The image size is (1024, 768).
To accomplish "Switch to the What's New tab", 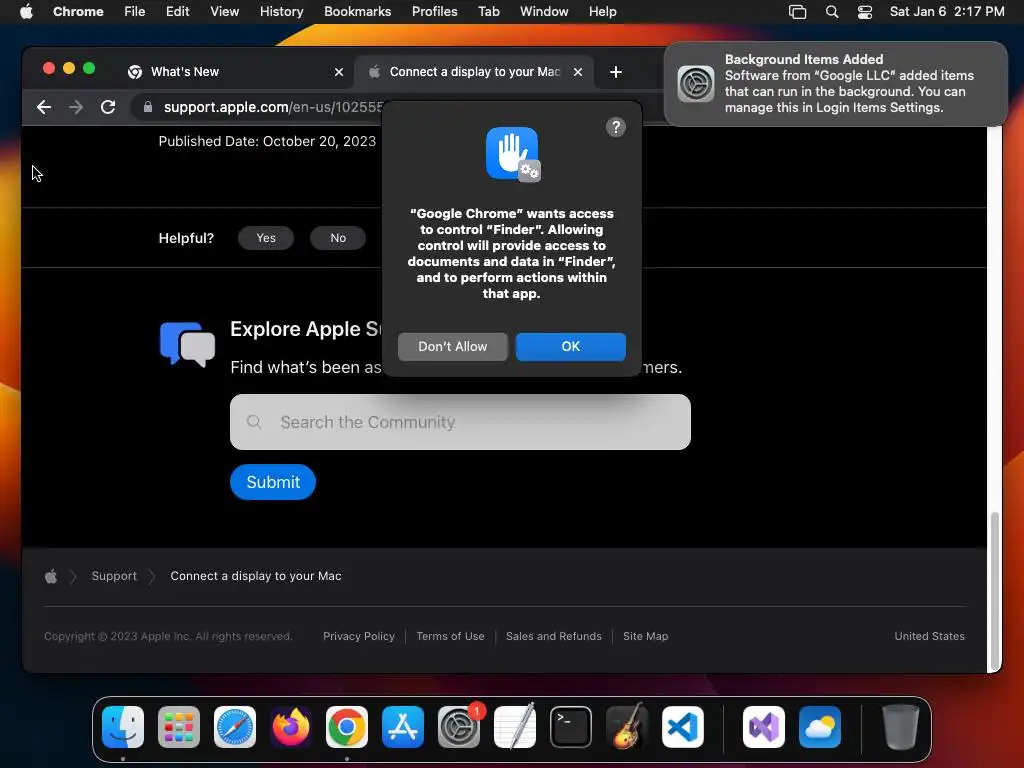I will pos(235,72).
